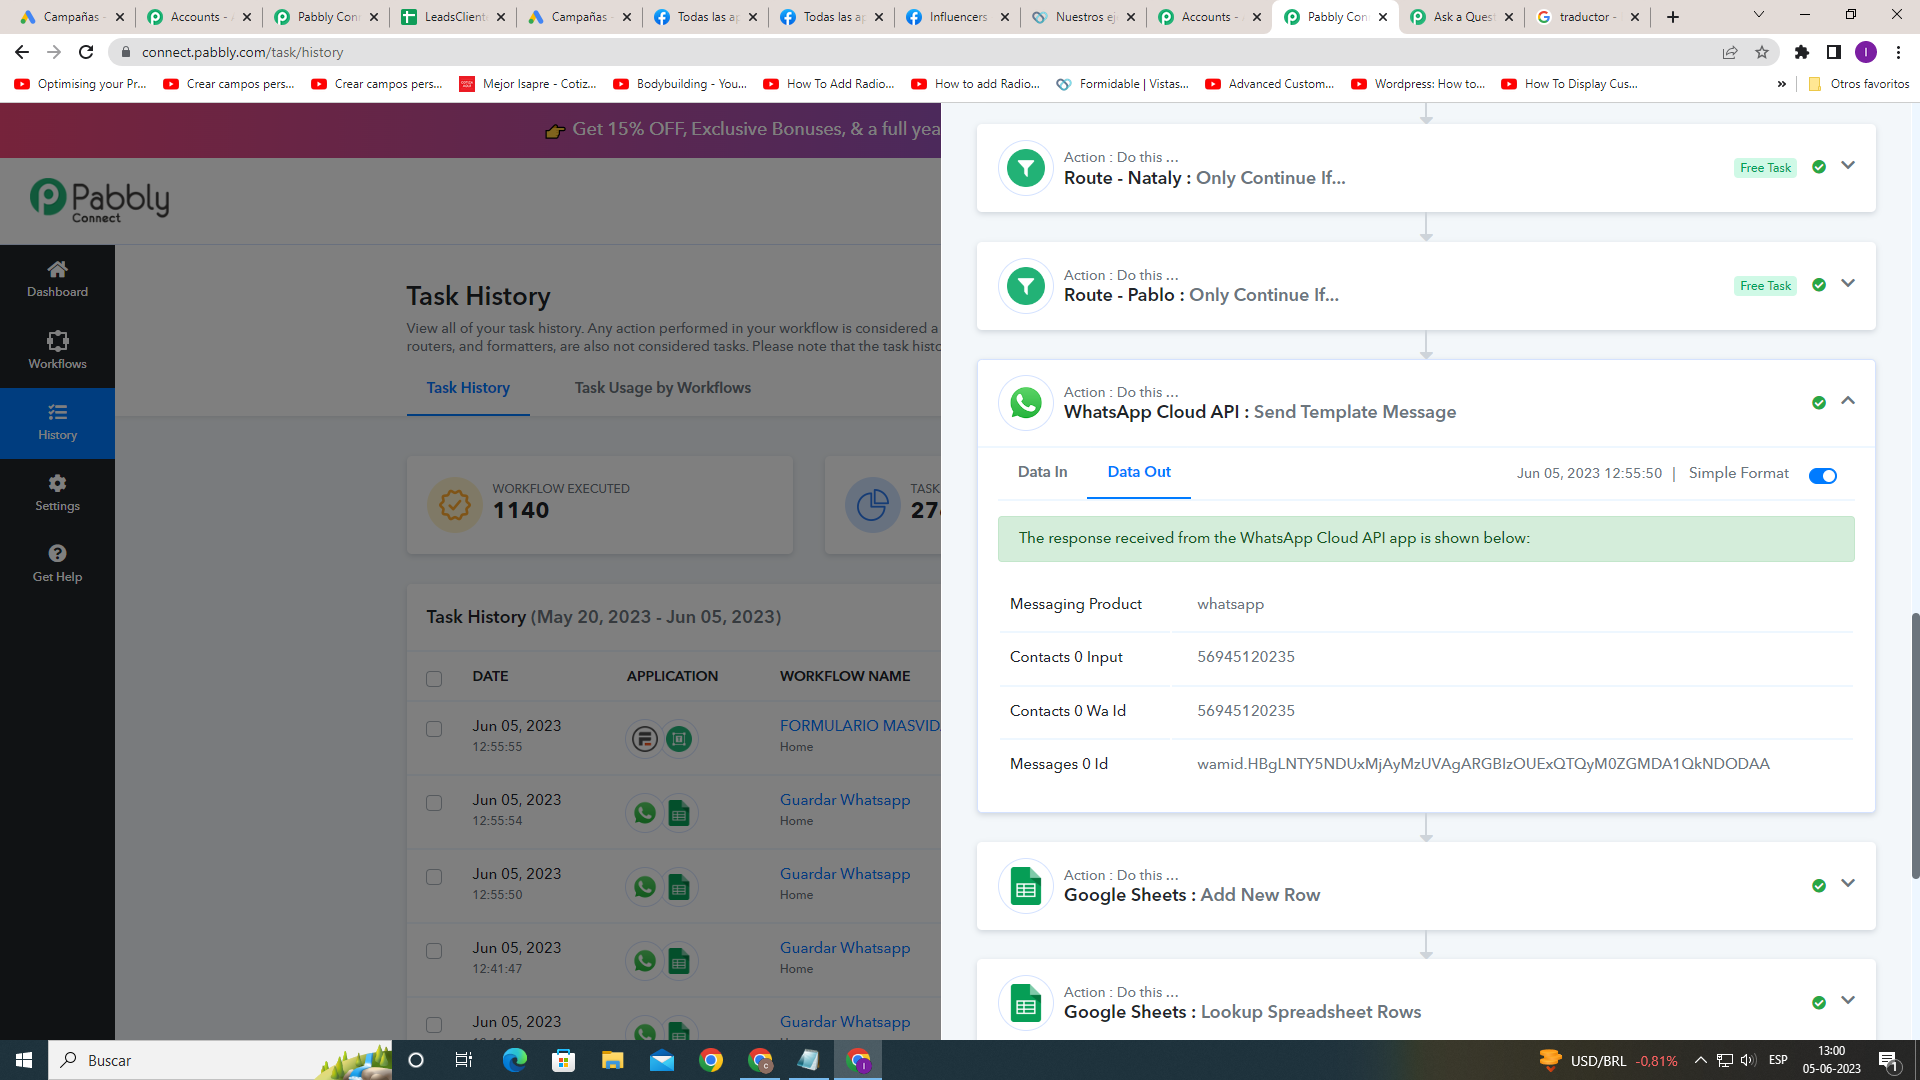Click the Pabbly Connect logo
Screen dimensions: 1920x1080
99,200
